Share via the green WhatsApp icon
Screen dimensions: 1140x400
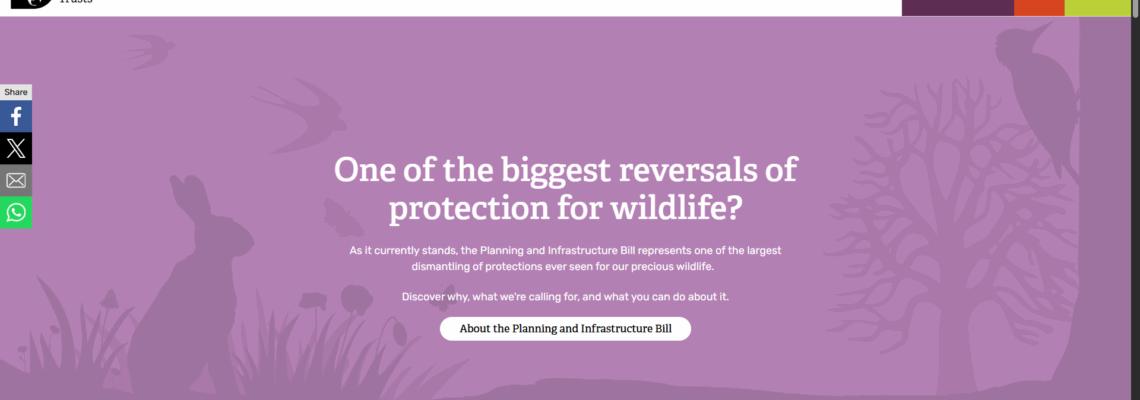(16, 212)
